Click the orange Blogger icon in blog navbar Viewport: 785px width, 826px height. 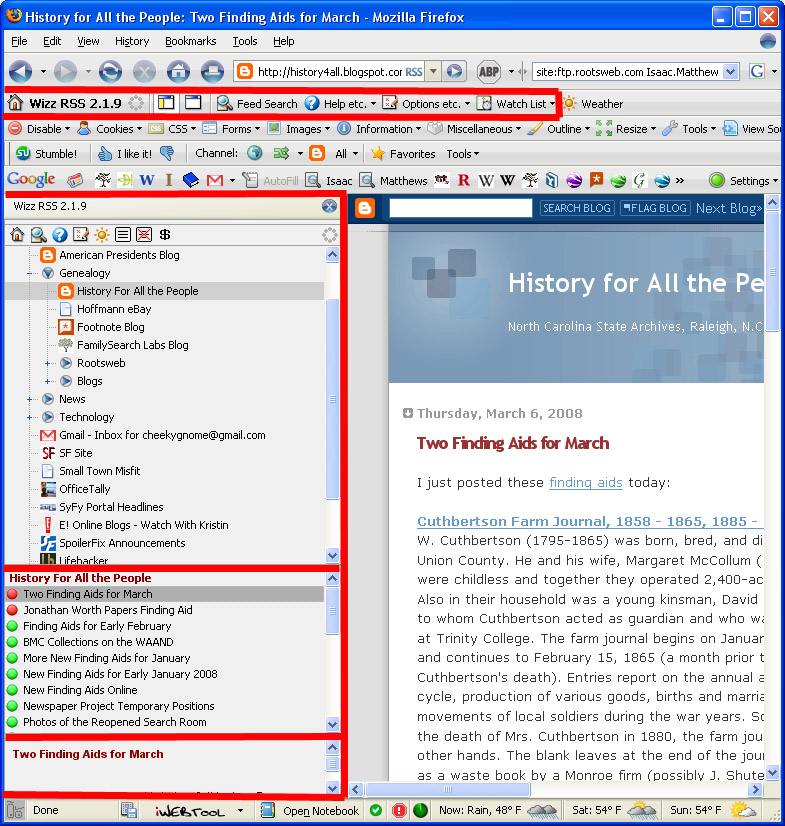pyautogui.click(x=365, y=208)
